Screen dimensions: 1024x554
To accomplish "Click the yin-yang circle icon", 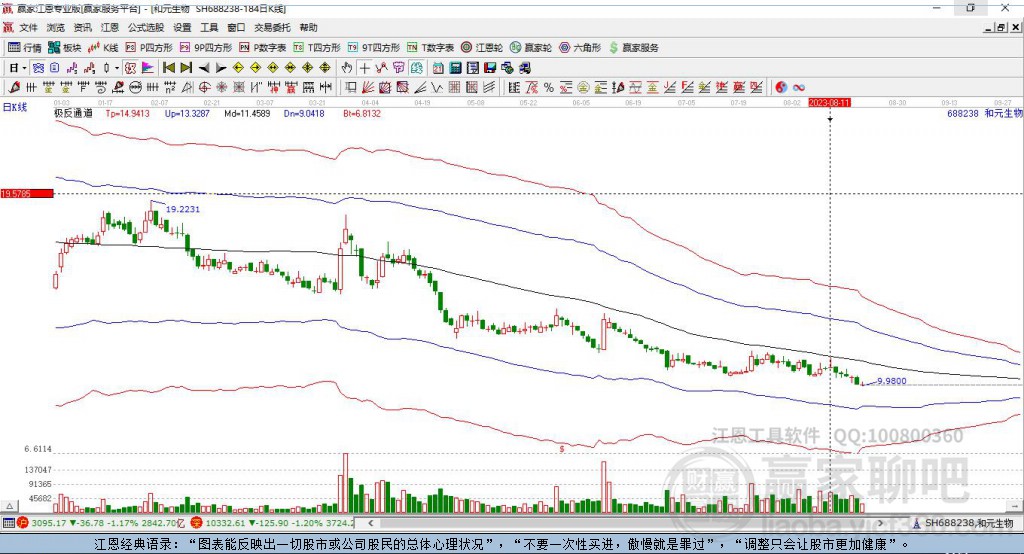I will pos(781,87).
